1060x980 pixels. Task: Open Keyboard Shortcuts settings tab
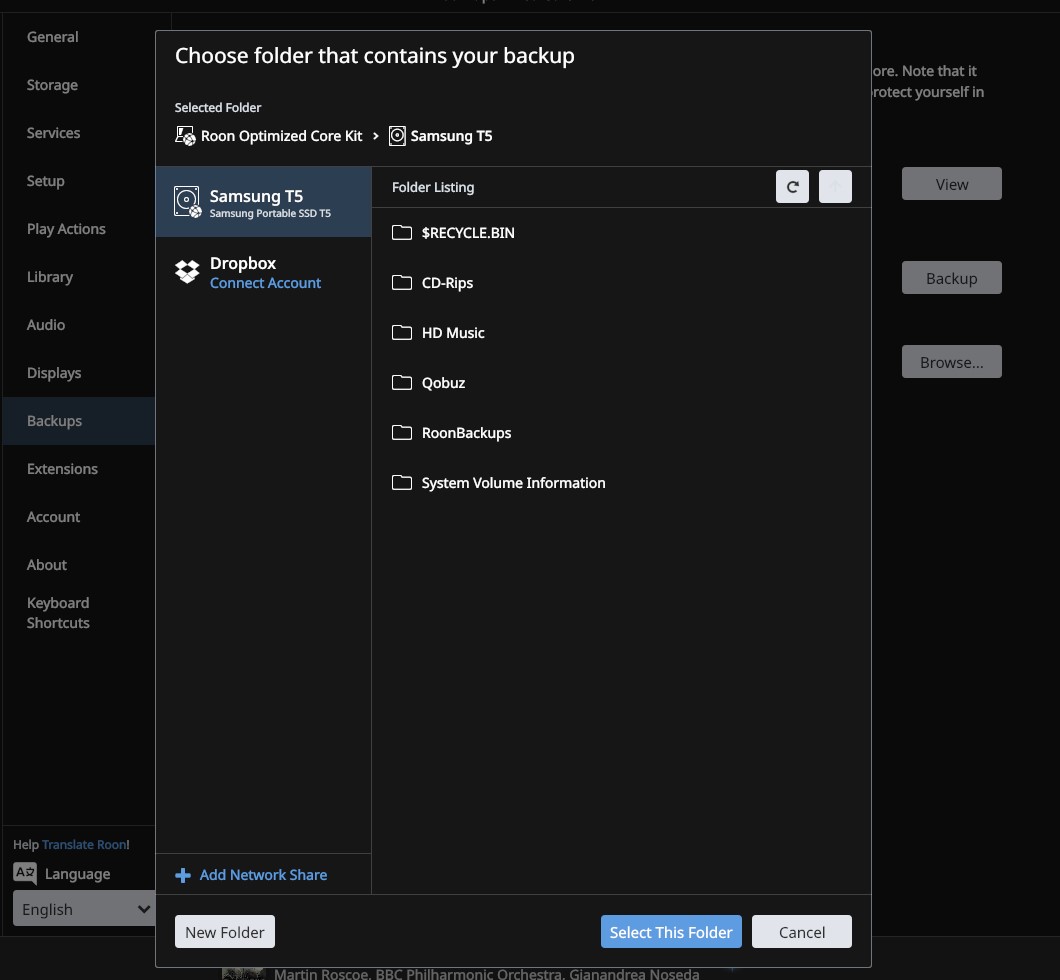pyautogui.click(x=58, y=613)
